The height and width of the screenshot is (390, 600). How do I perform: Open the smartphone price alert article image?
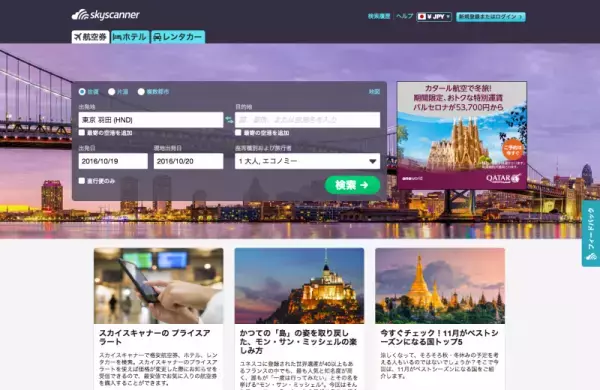click(x=158, y=286)
